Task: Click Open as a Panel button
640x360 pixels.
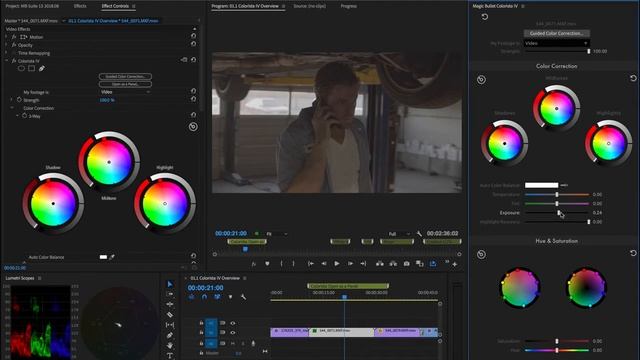Action: pyautogui.click(x=125, y=84)
